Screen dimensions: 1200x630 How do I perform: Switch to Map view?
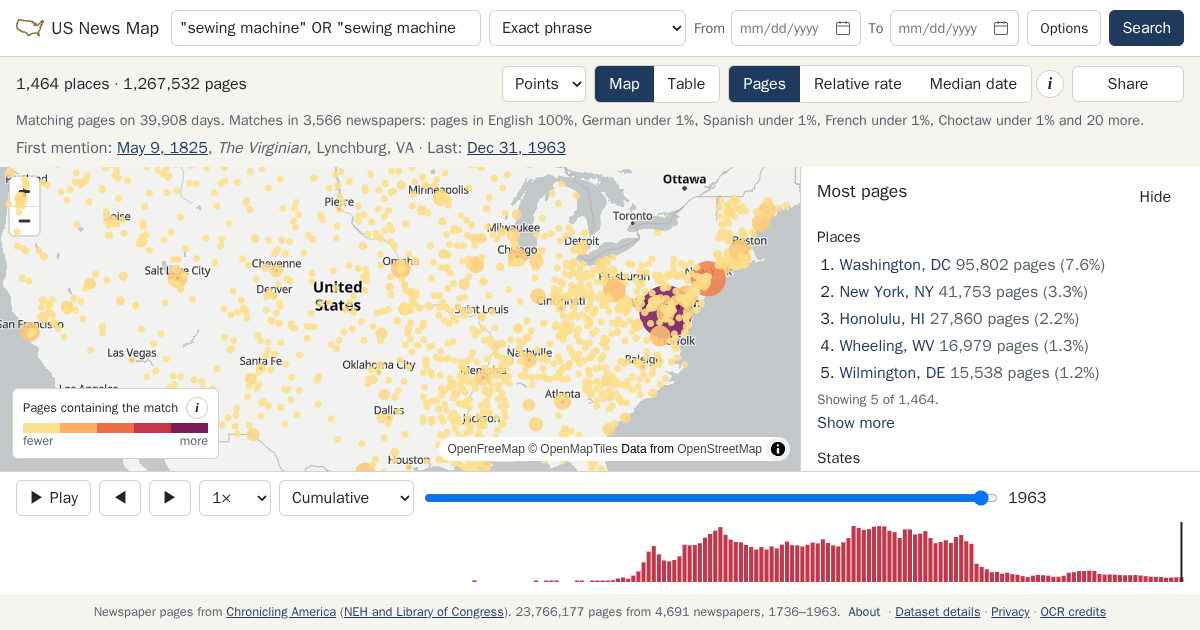pos(624,84)
